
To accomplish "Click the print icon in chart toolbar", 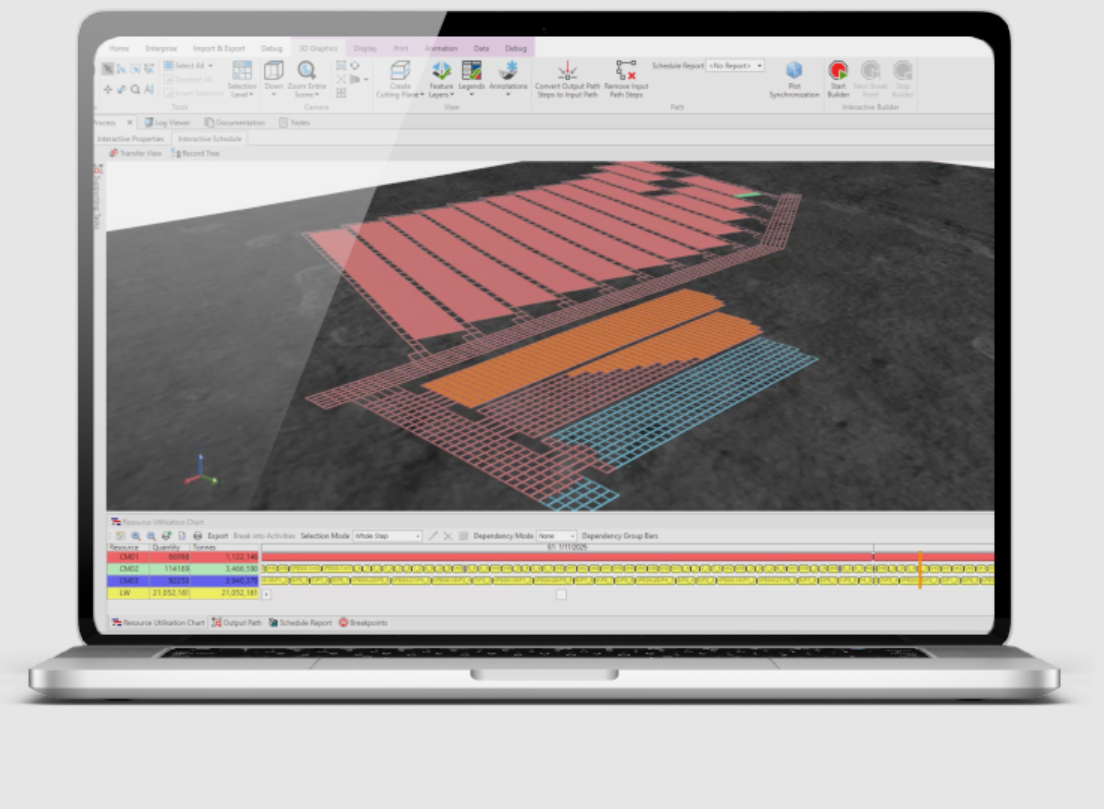I will coord(198,536).
